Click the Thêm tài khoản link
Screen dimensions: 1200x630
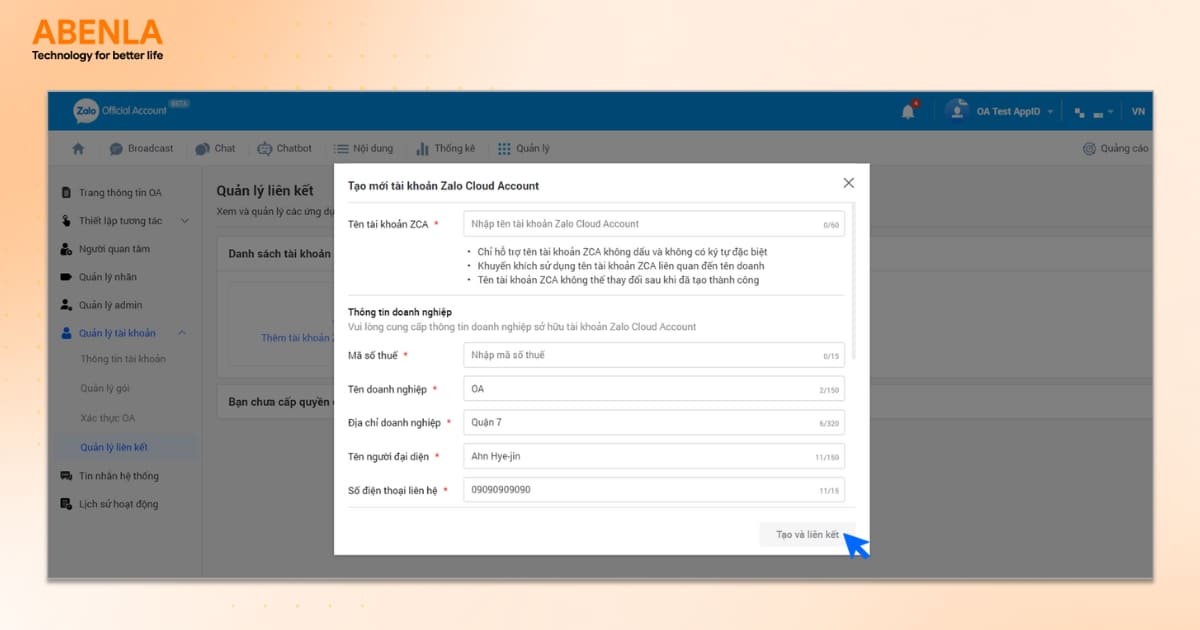[296, 338]
